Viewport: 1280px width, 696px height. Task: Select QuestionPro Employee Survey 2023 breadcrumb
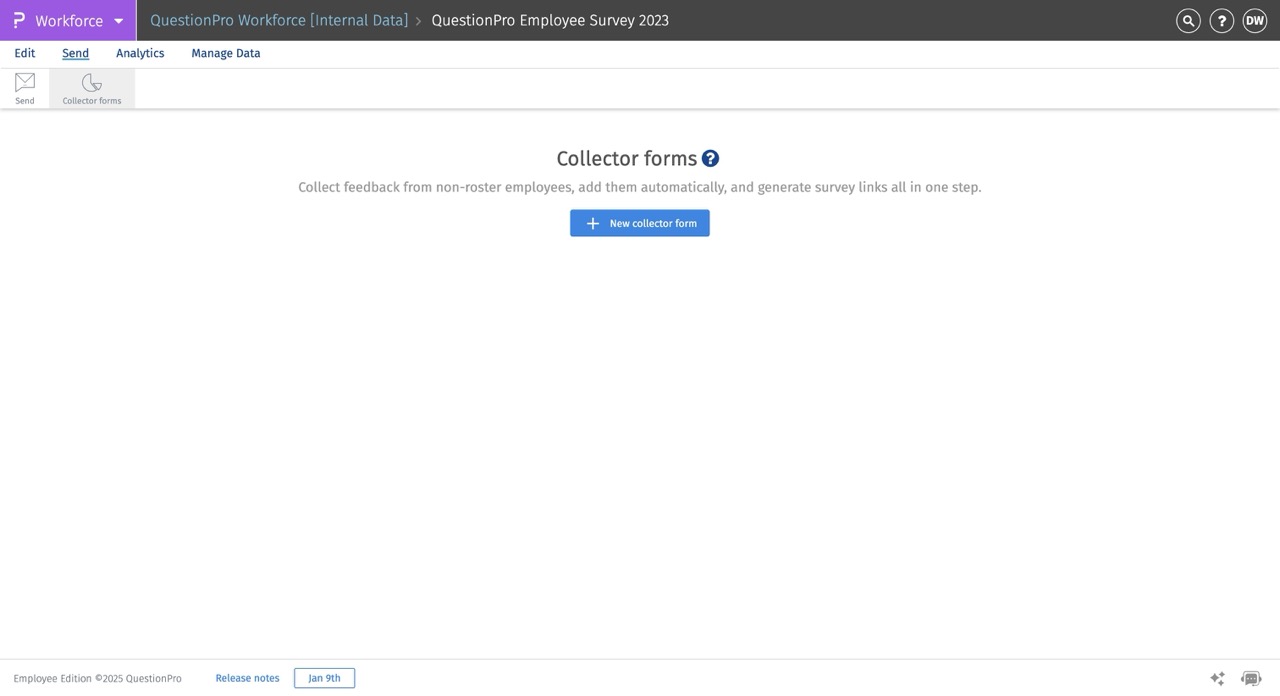pyautogui.click(x=549, y=19)
